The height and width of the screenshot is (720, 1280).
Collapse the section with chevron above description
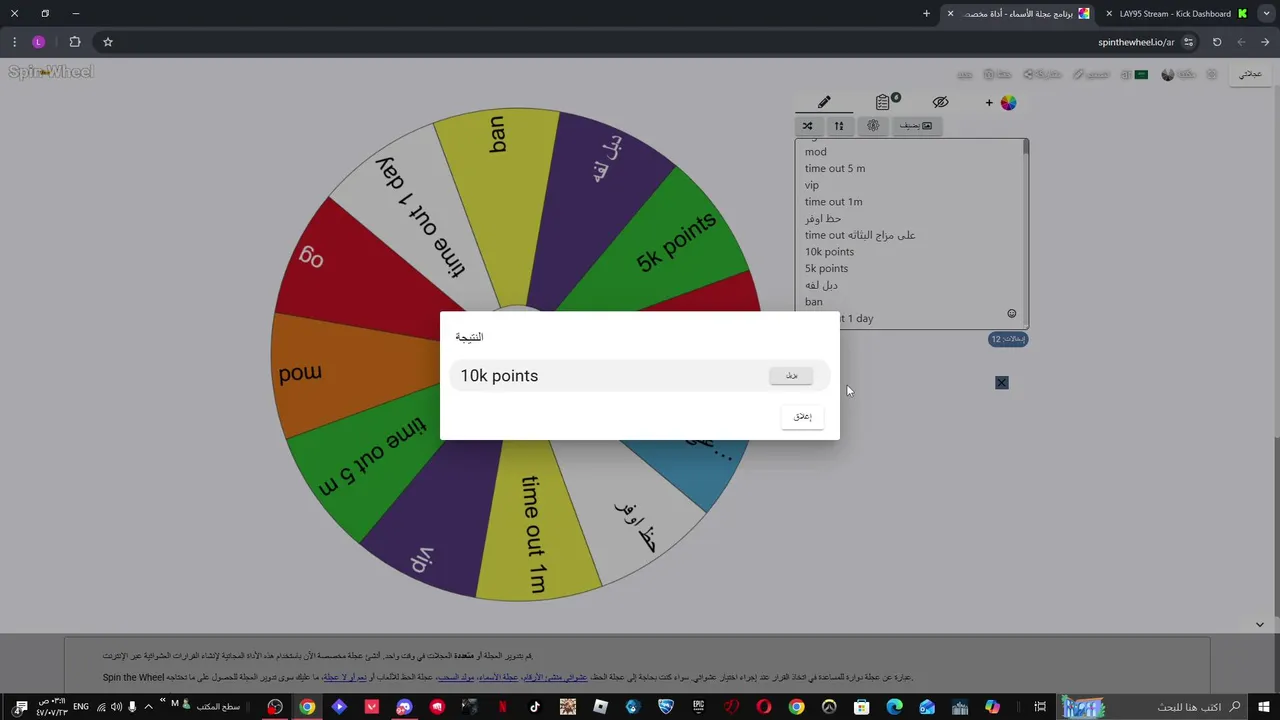1259,625
